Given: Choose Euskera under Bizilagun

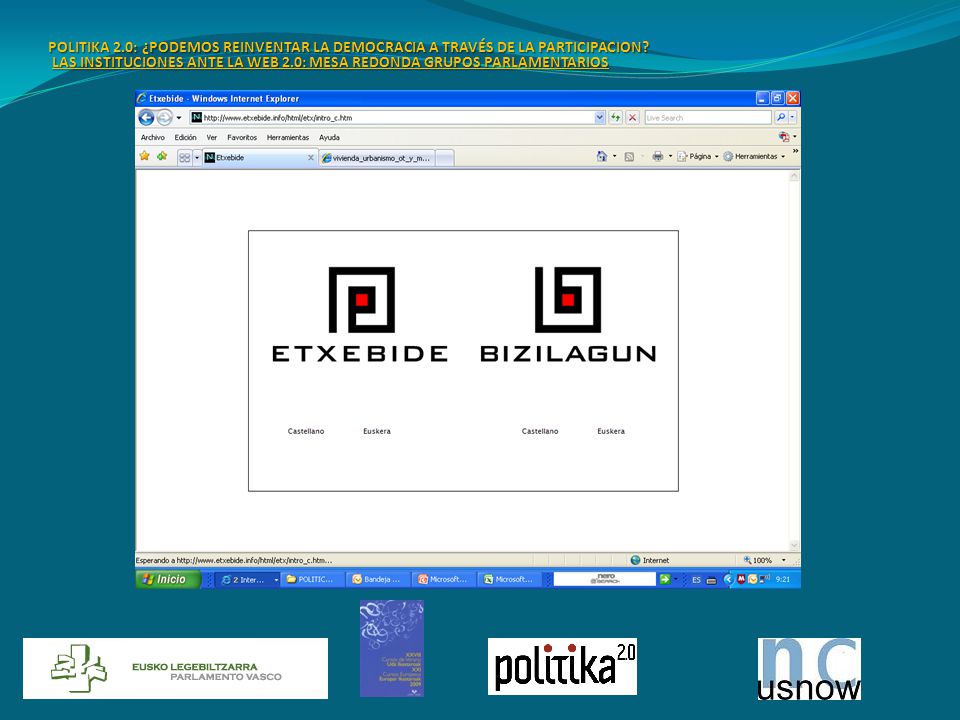Looking at the screenshot, I should 610,431.
